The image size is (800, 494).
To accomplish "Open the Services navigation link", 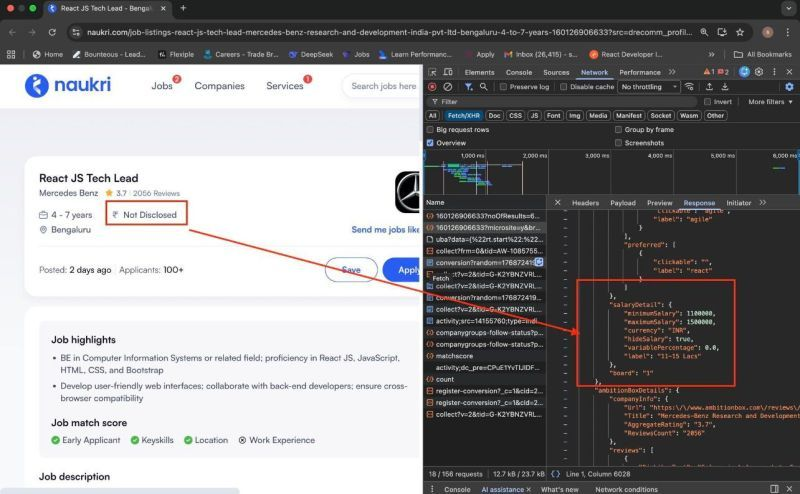I will pyautogui.click(x=285, y=86).
